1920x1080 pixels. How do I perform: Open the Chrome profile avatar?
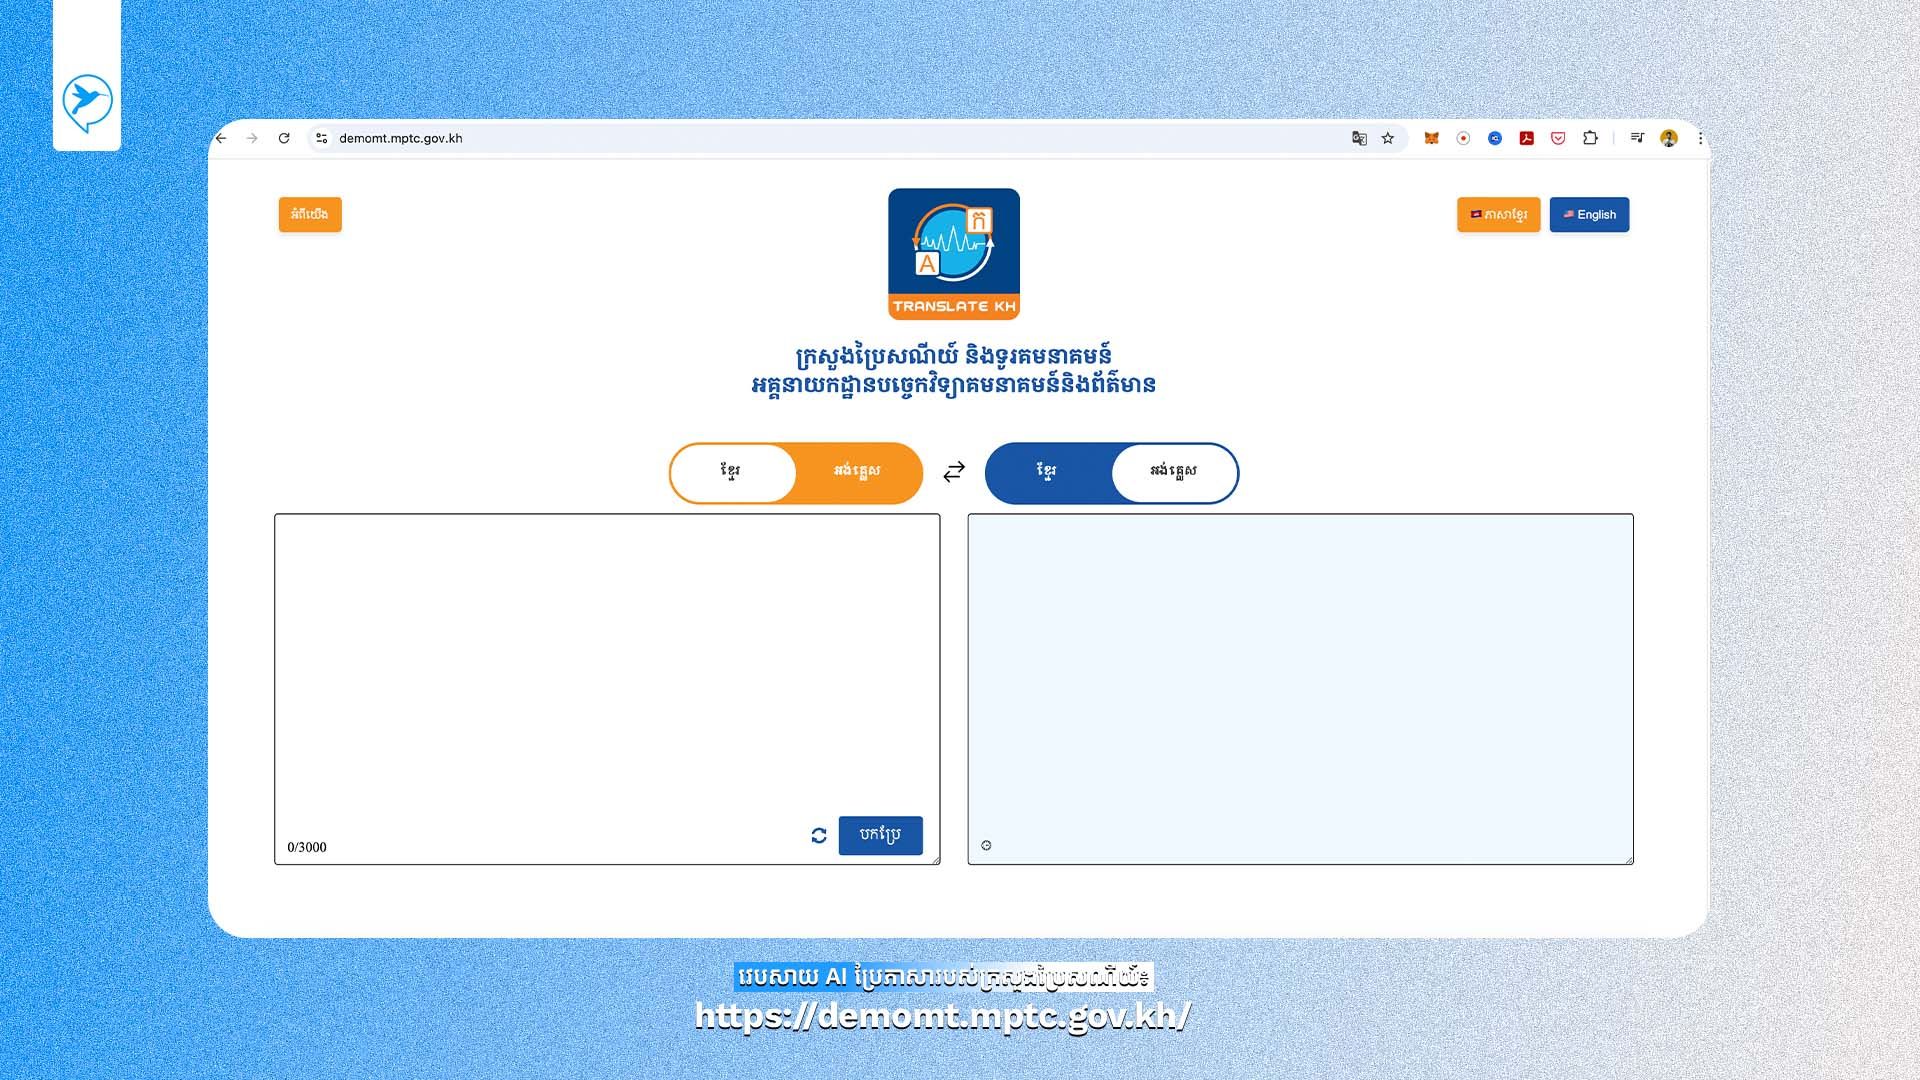coord(1669,138)
